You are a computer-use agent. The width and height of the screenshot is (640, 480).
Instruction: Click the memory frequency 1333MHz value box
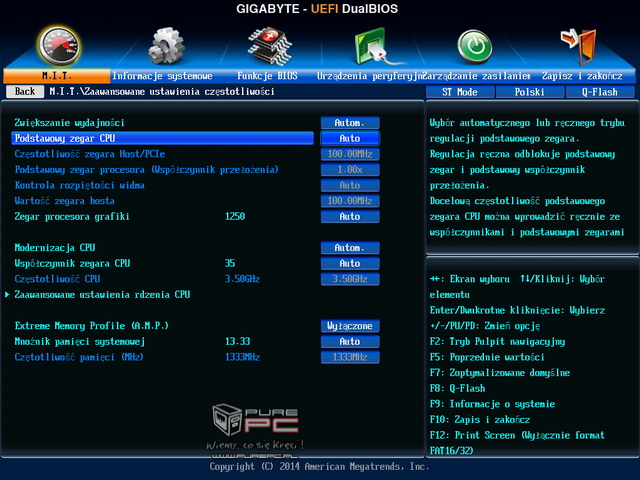(350, 357)
